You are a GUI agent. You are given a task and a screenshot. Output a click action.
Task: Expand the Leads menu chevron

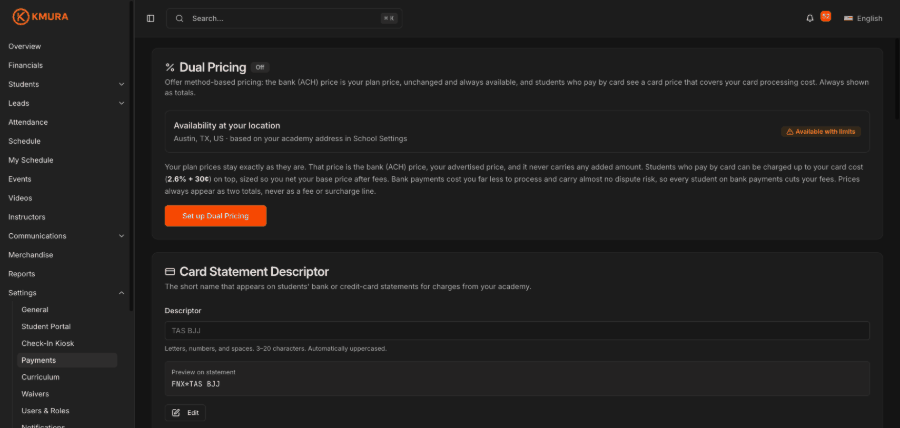pyautogui.click(x=121, y=103)
